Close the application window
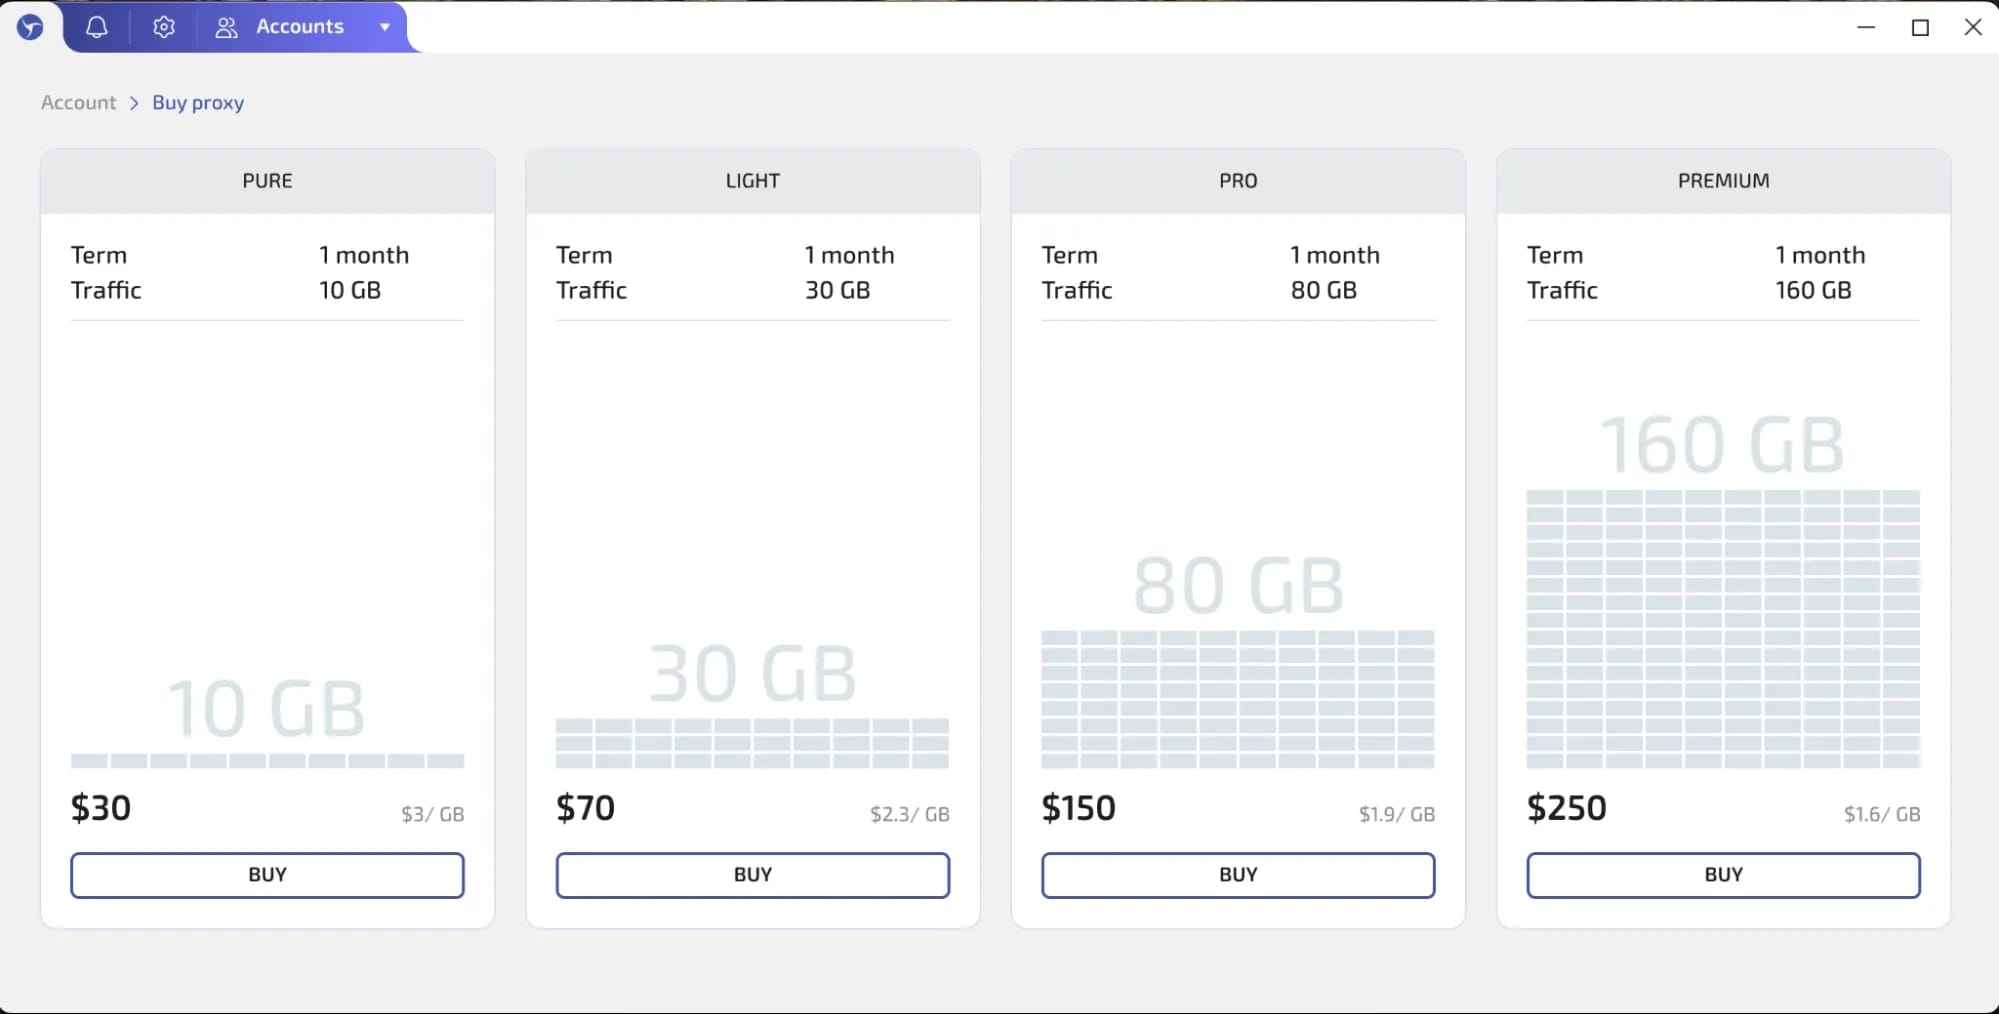The height and width of the screenshot is (1014, 1999). coord(1973,27)
